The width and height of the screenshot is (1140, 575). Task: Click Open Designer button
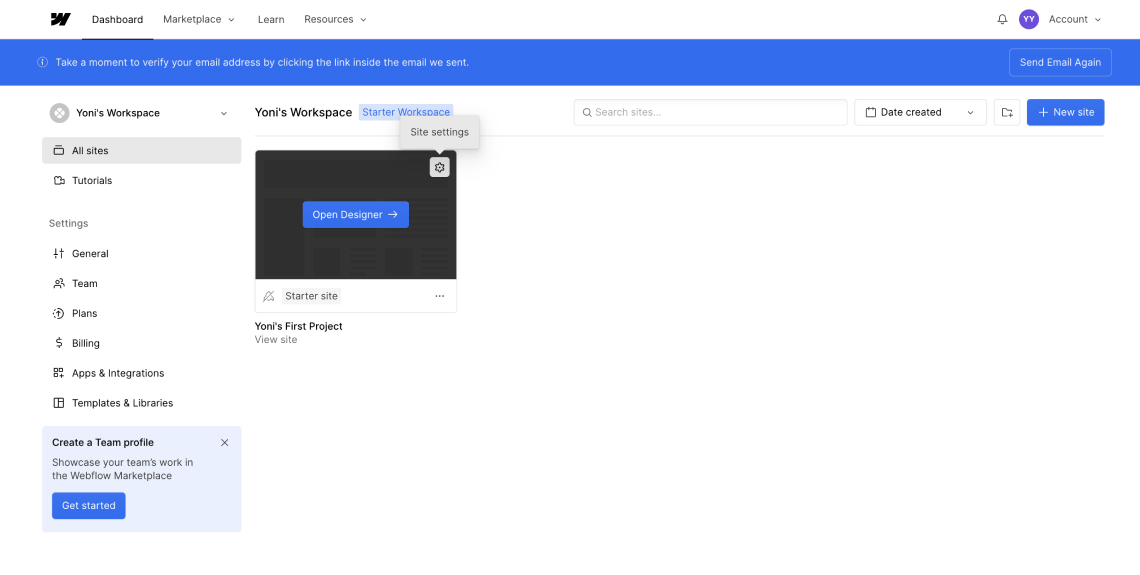point(355,215)
